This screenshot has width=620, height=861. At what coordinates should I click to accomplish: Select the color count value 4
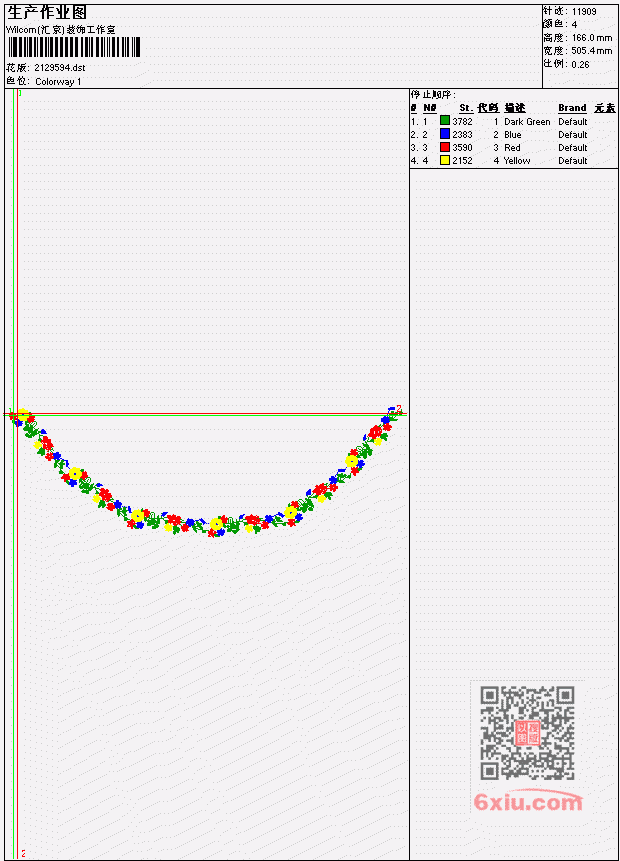574,25
